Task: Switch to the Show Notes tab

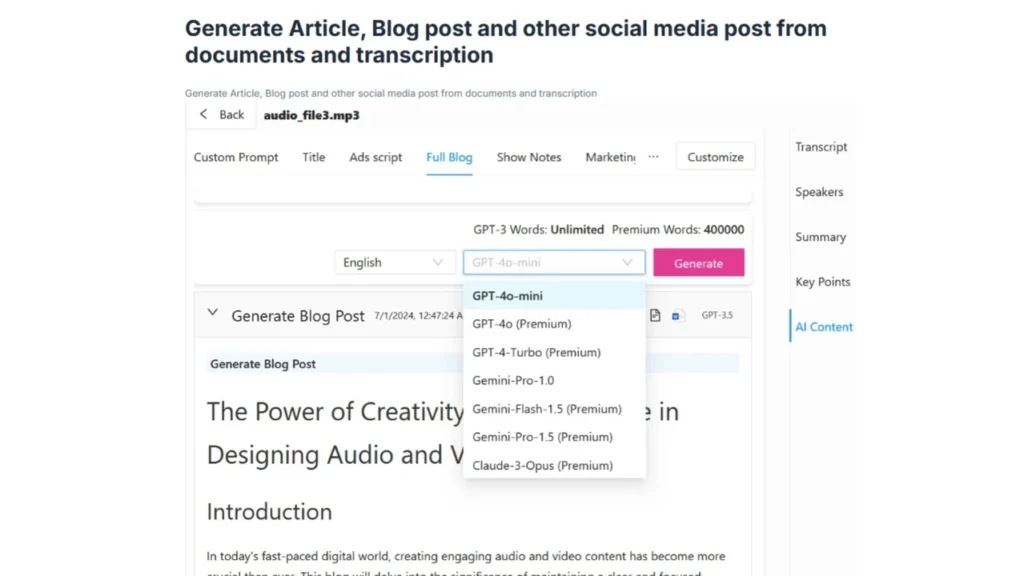Action: pos(529,157)
